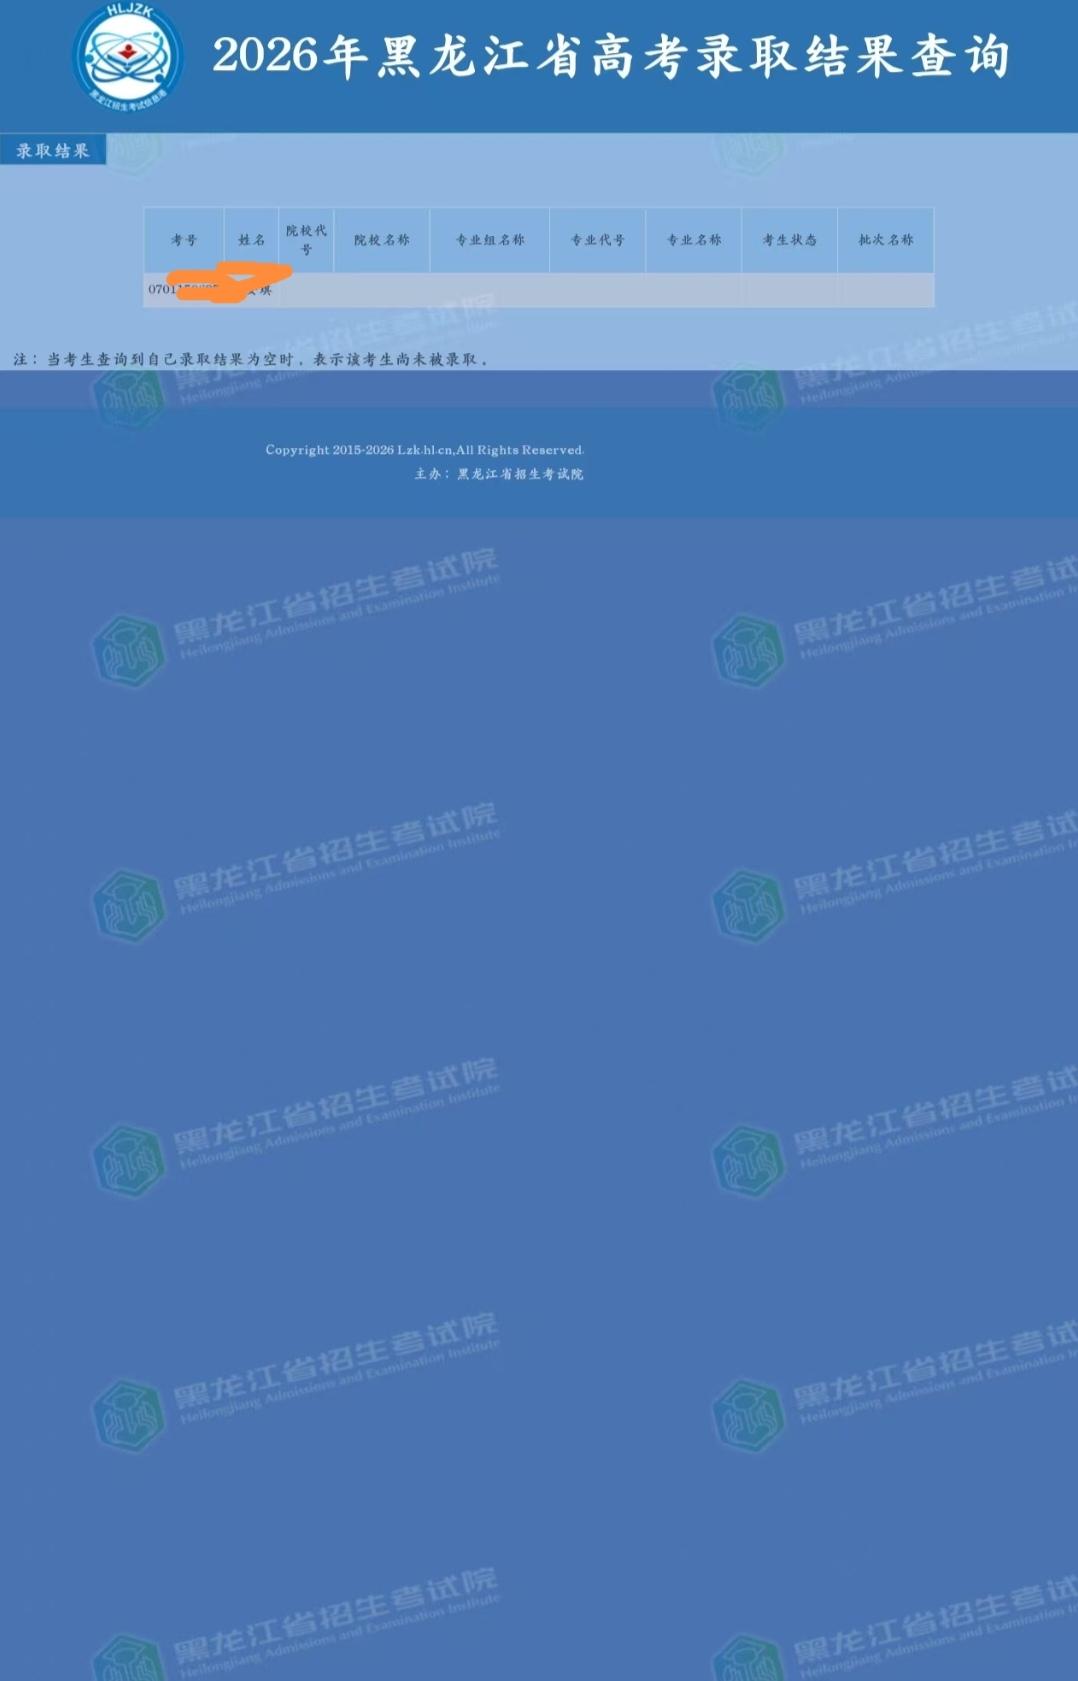The image size is (1078, 1681).
Task: Click the 主办:黑龙江省招生考试院 footer text
Action: pyautogui.click(x=499, y=474)
